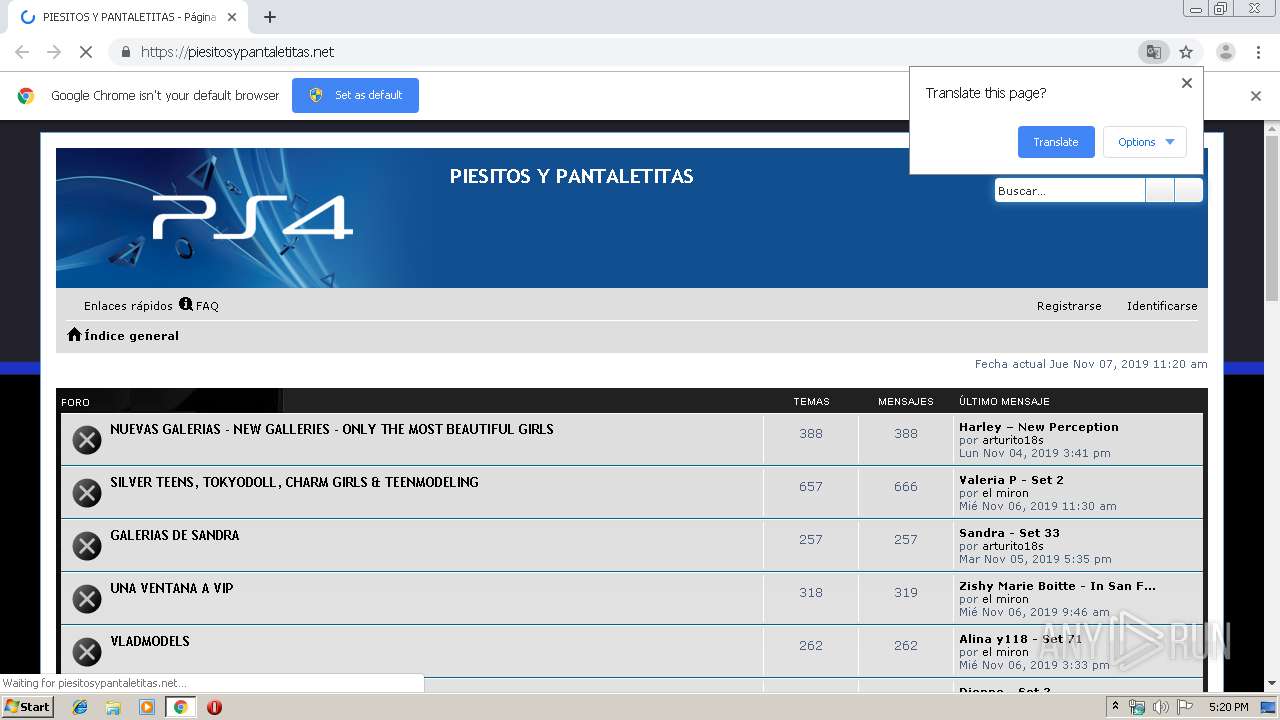Click the red security icon in taskbar
This screenshot has width=1280, height=720.
214,707
